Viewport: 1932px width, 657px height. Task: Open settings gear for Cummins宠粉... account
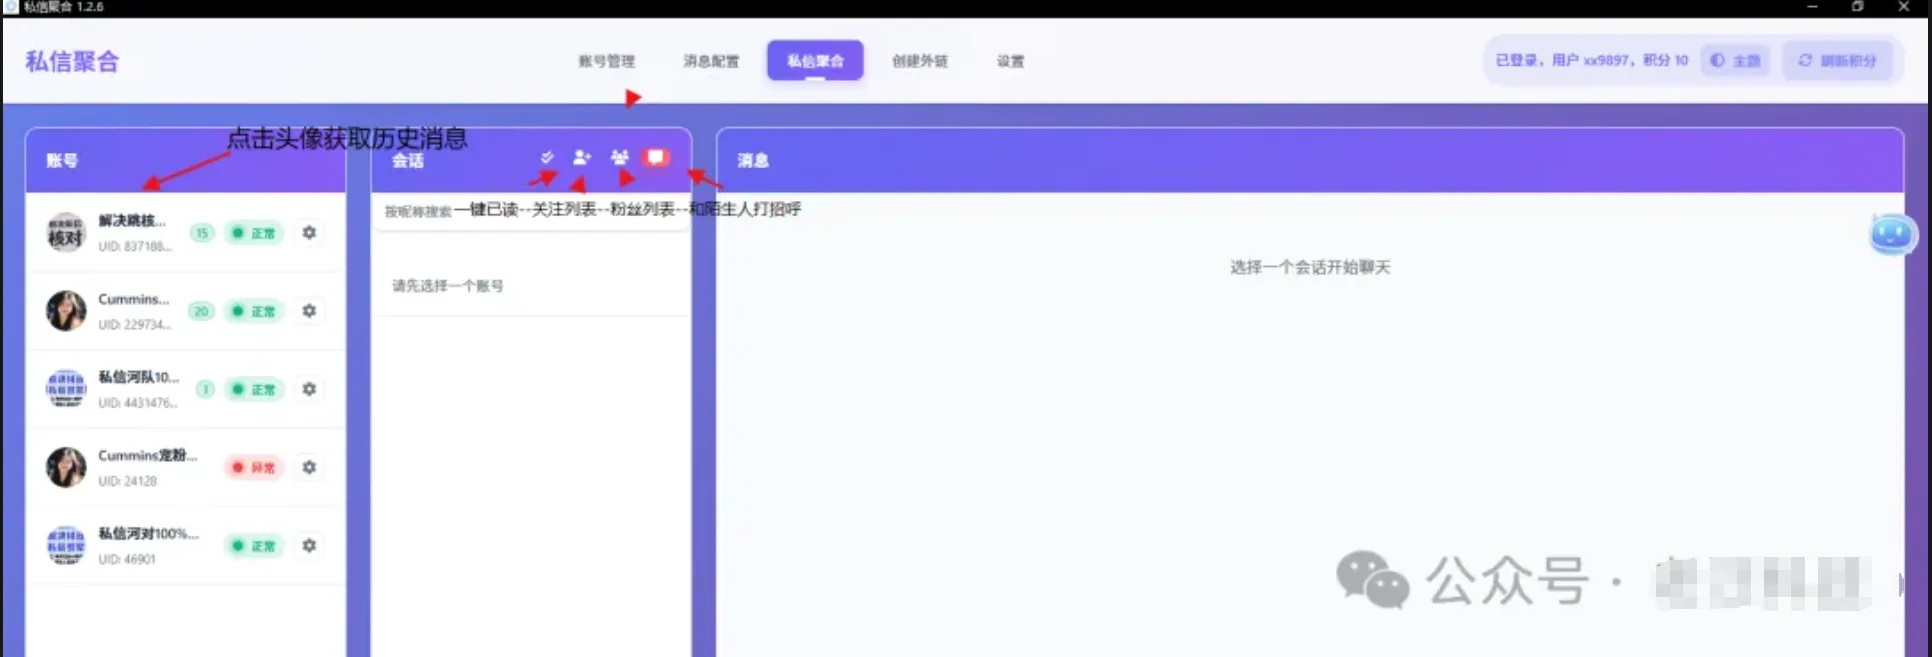[309, 467]
